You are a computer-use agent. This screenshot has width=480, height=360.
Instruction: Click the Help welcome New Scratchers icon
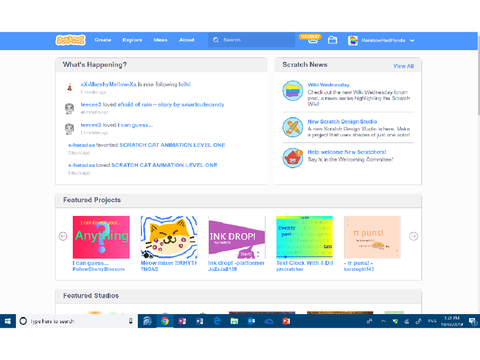coord(293,158)
